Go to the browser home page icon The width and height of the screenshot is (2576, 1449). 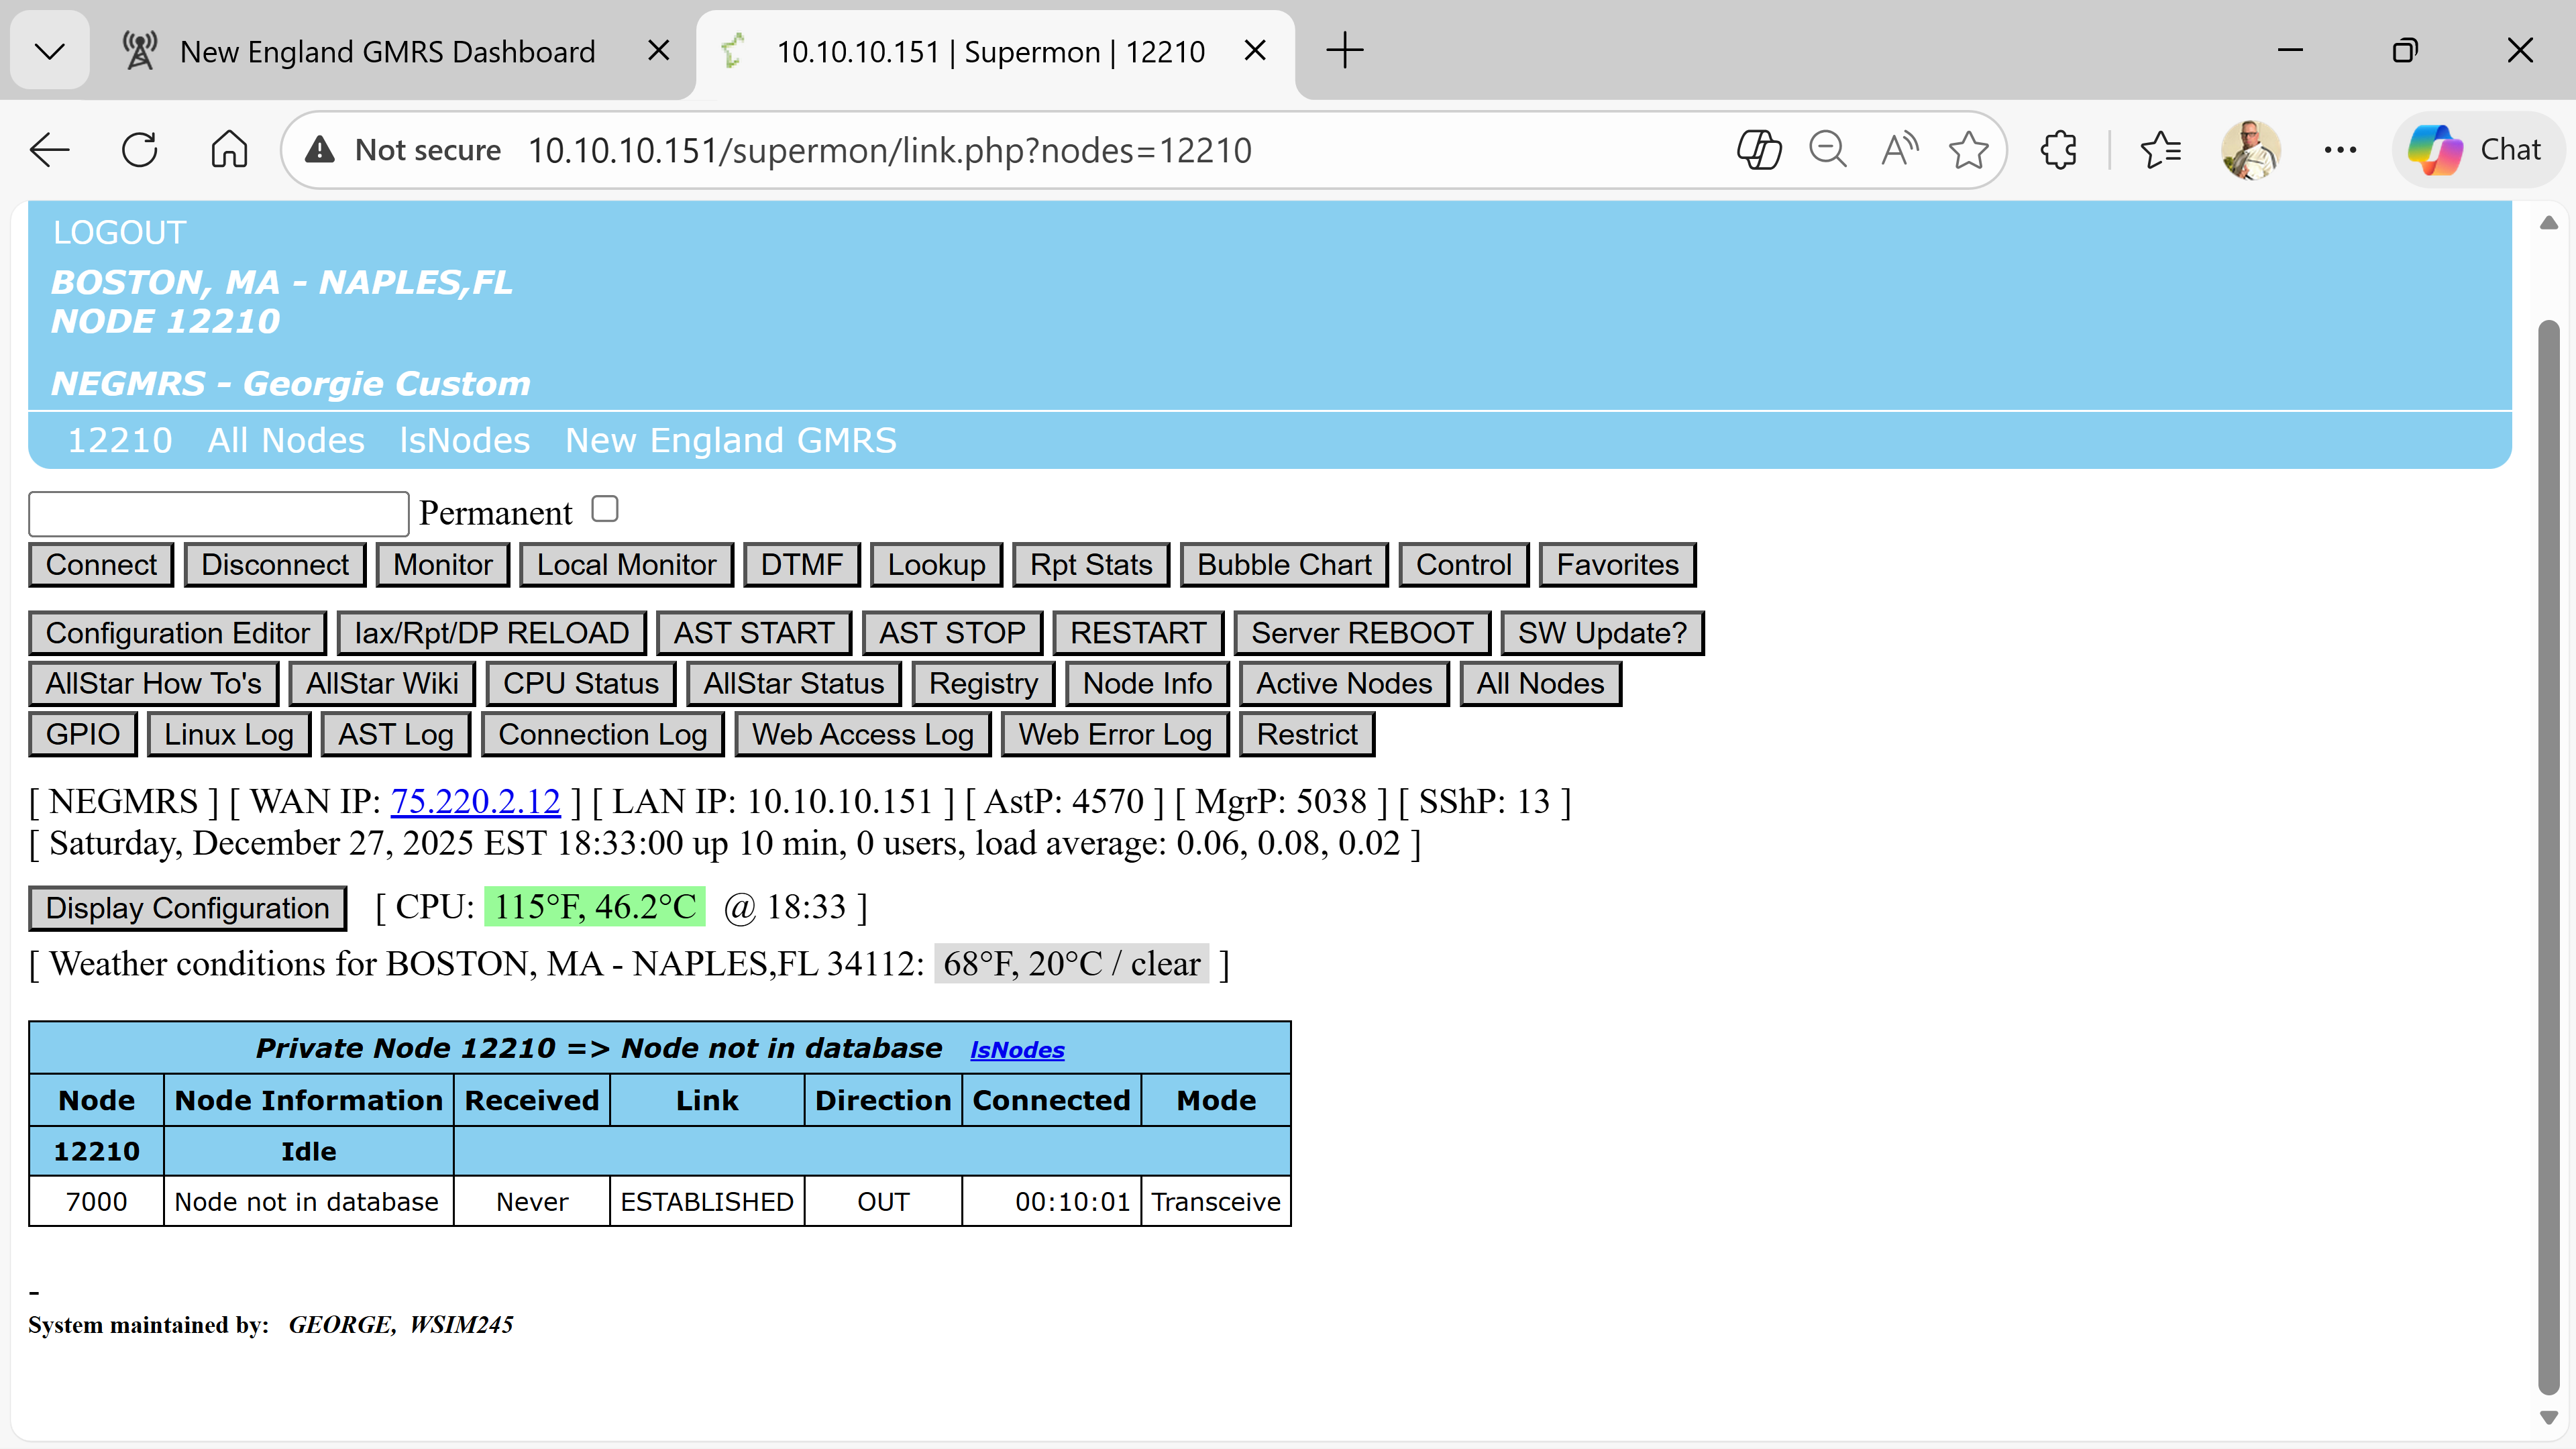[x=229, y=150]
